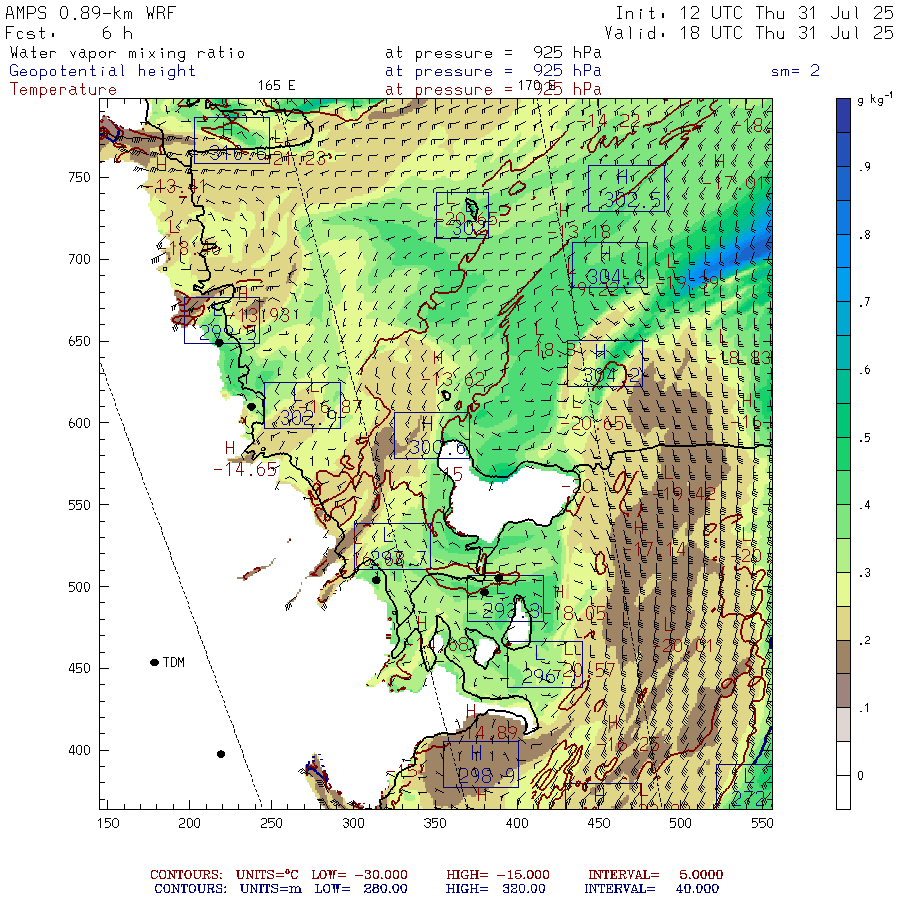
Task: Click the dark navy top segment of colorbar
Action: point(843,115)
